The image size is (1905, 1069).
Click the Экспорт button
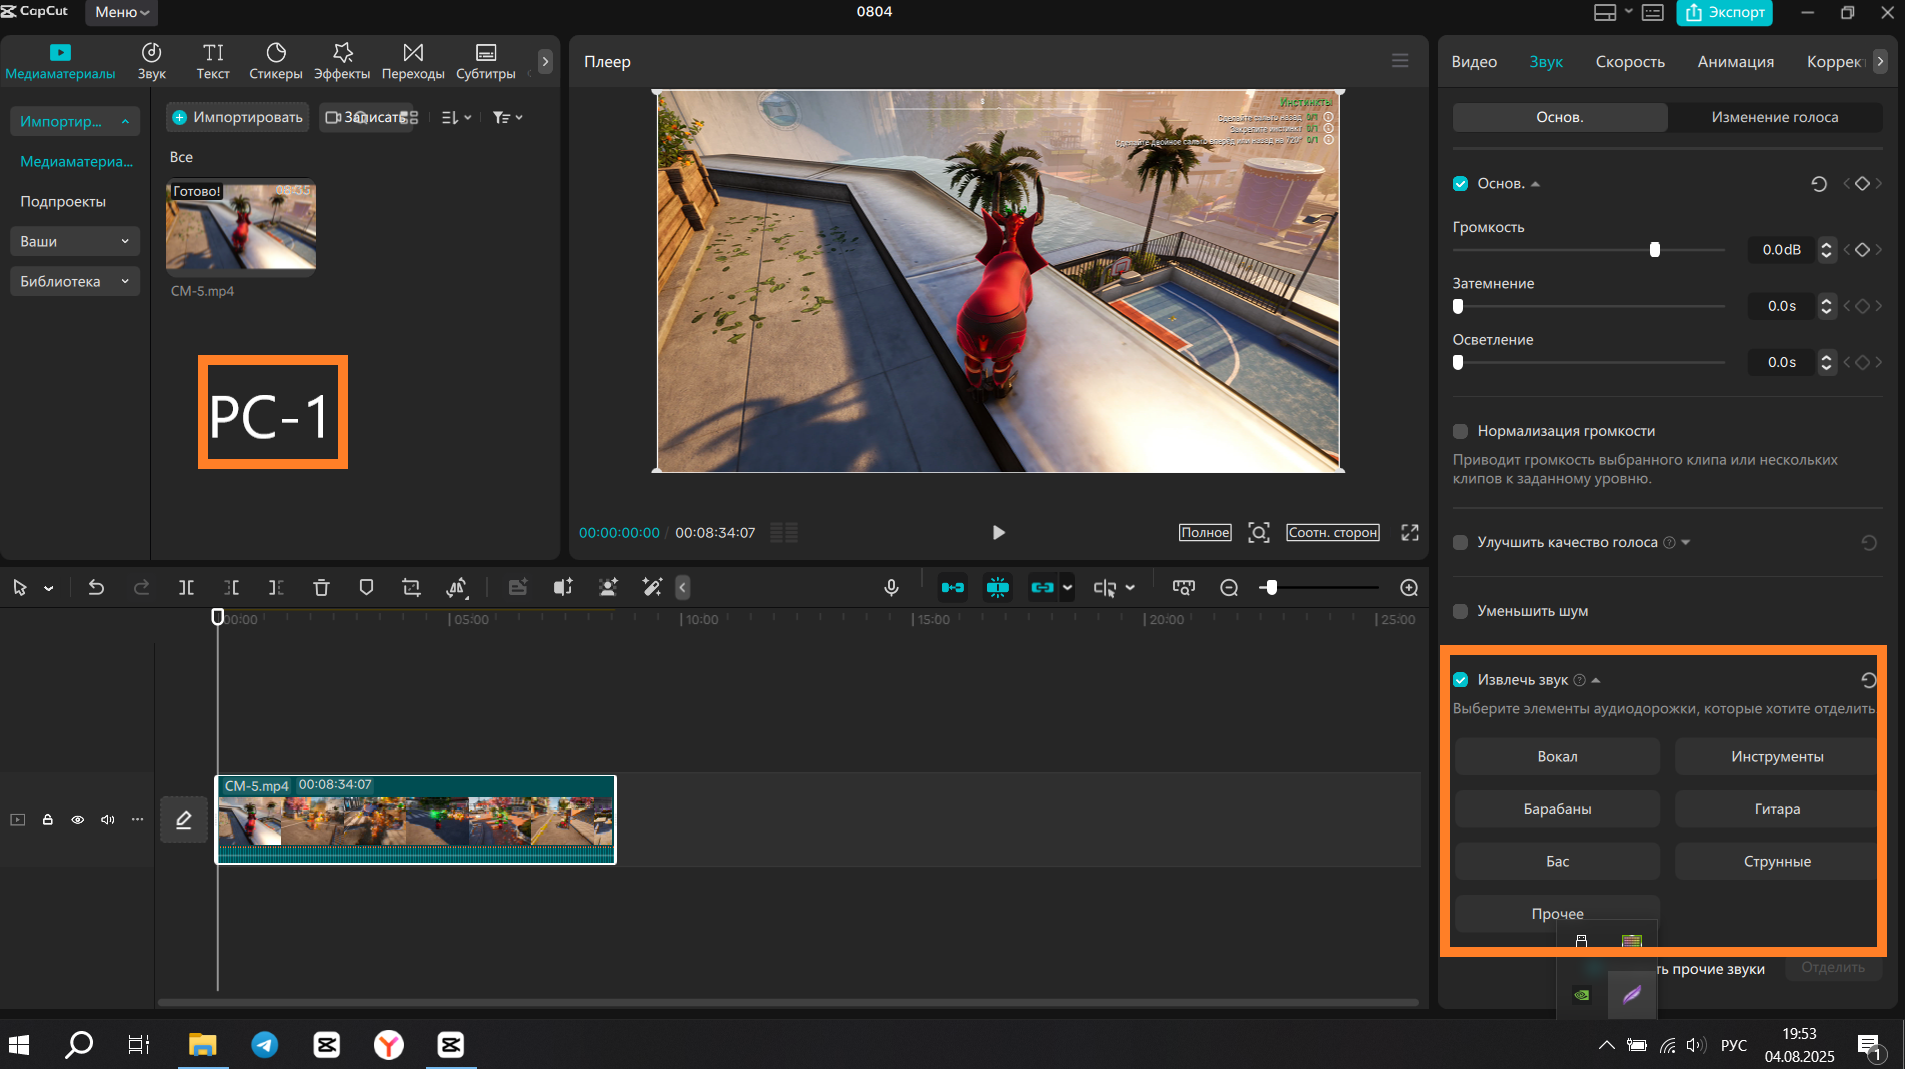(x=1724, y=12)
